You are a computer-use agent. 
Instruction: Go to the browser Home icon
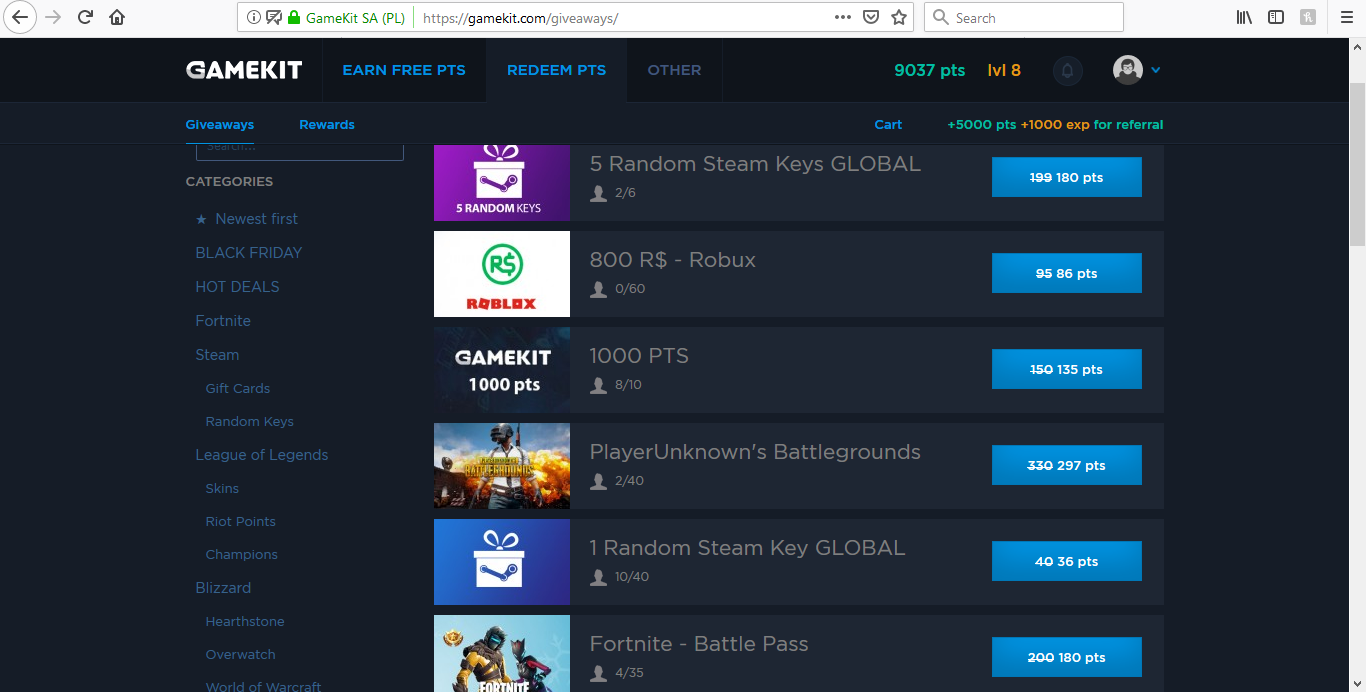click(x=117, y=17)
